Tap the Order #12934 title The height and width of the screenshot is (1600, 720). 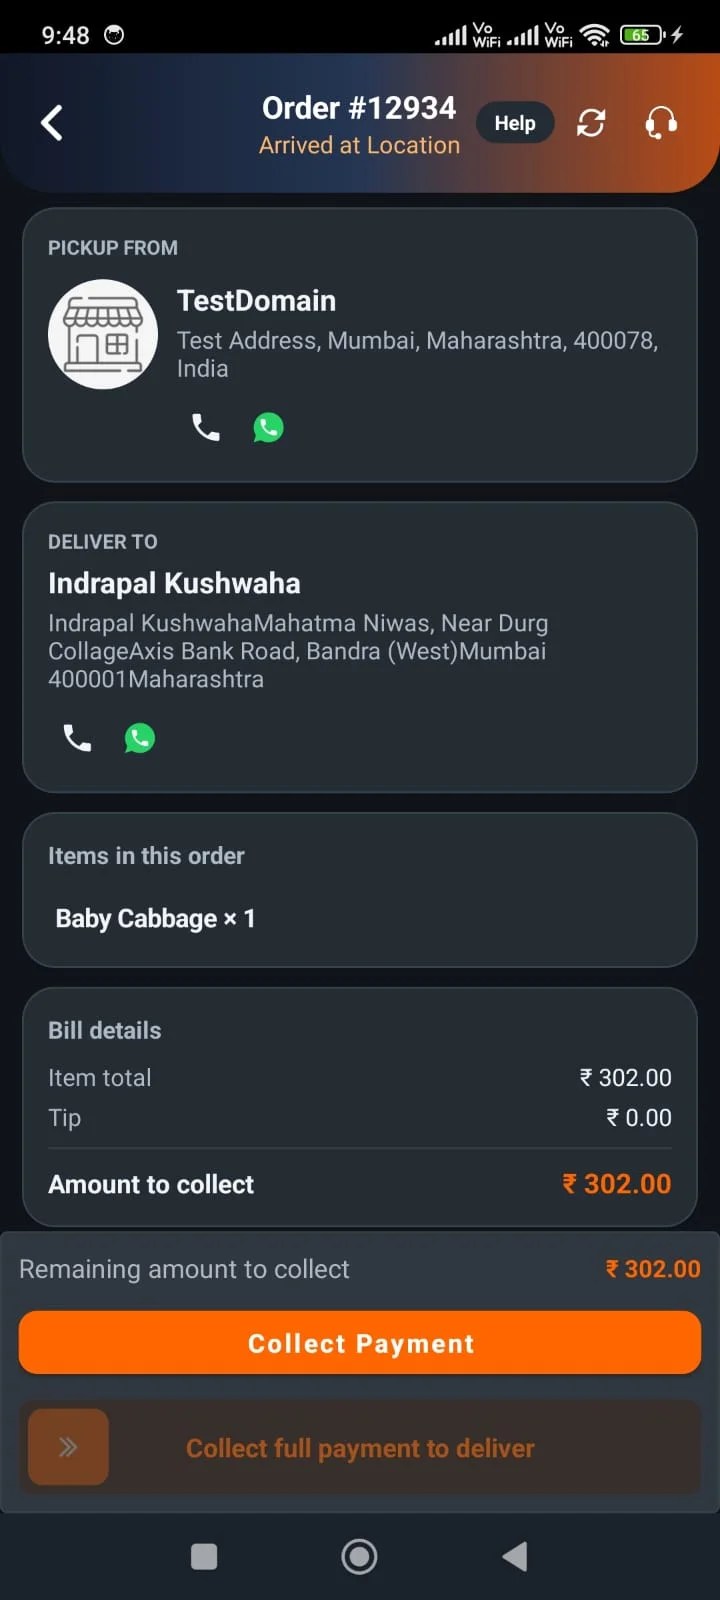click(359, 107)
